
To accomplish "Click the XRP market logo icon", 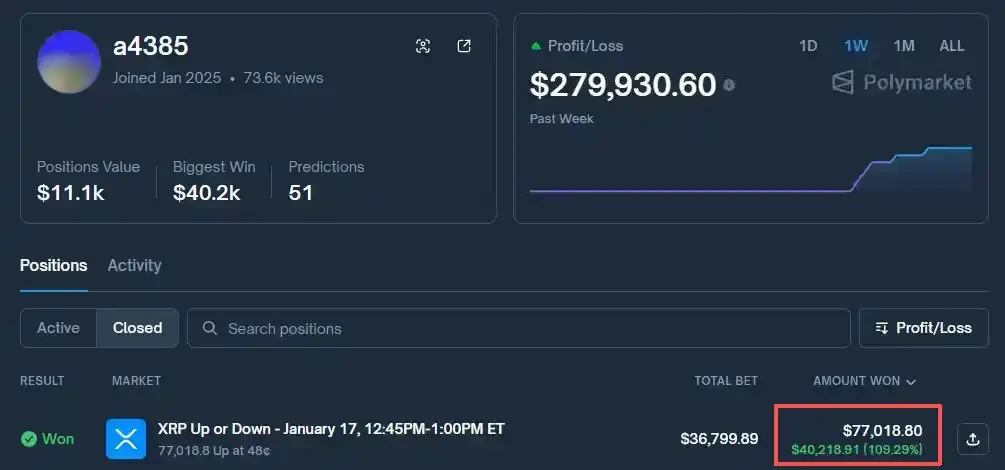I will [x=126, y=439].
